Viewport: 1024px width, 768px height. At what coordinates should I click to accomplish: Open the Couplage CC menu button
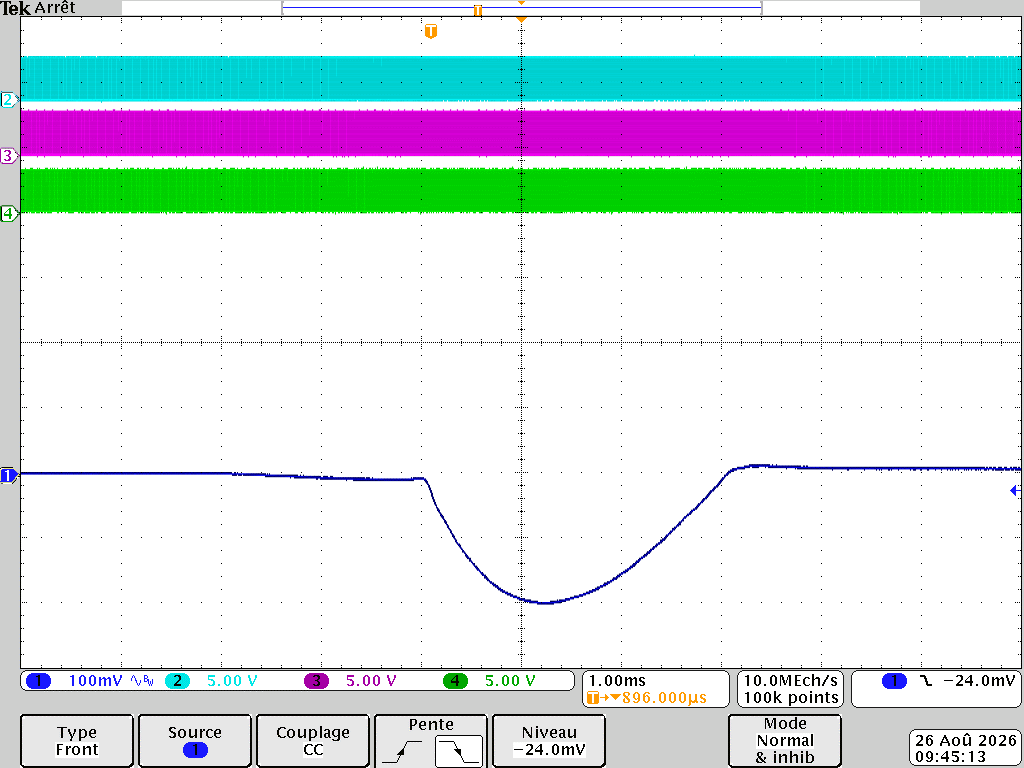tap(313, 741)
